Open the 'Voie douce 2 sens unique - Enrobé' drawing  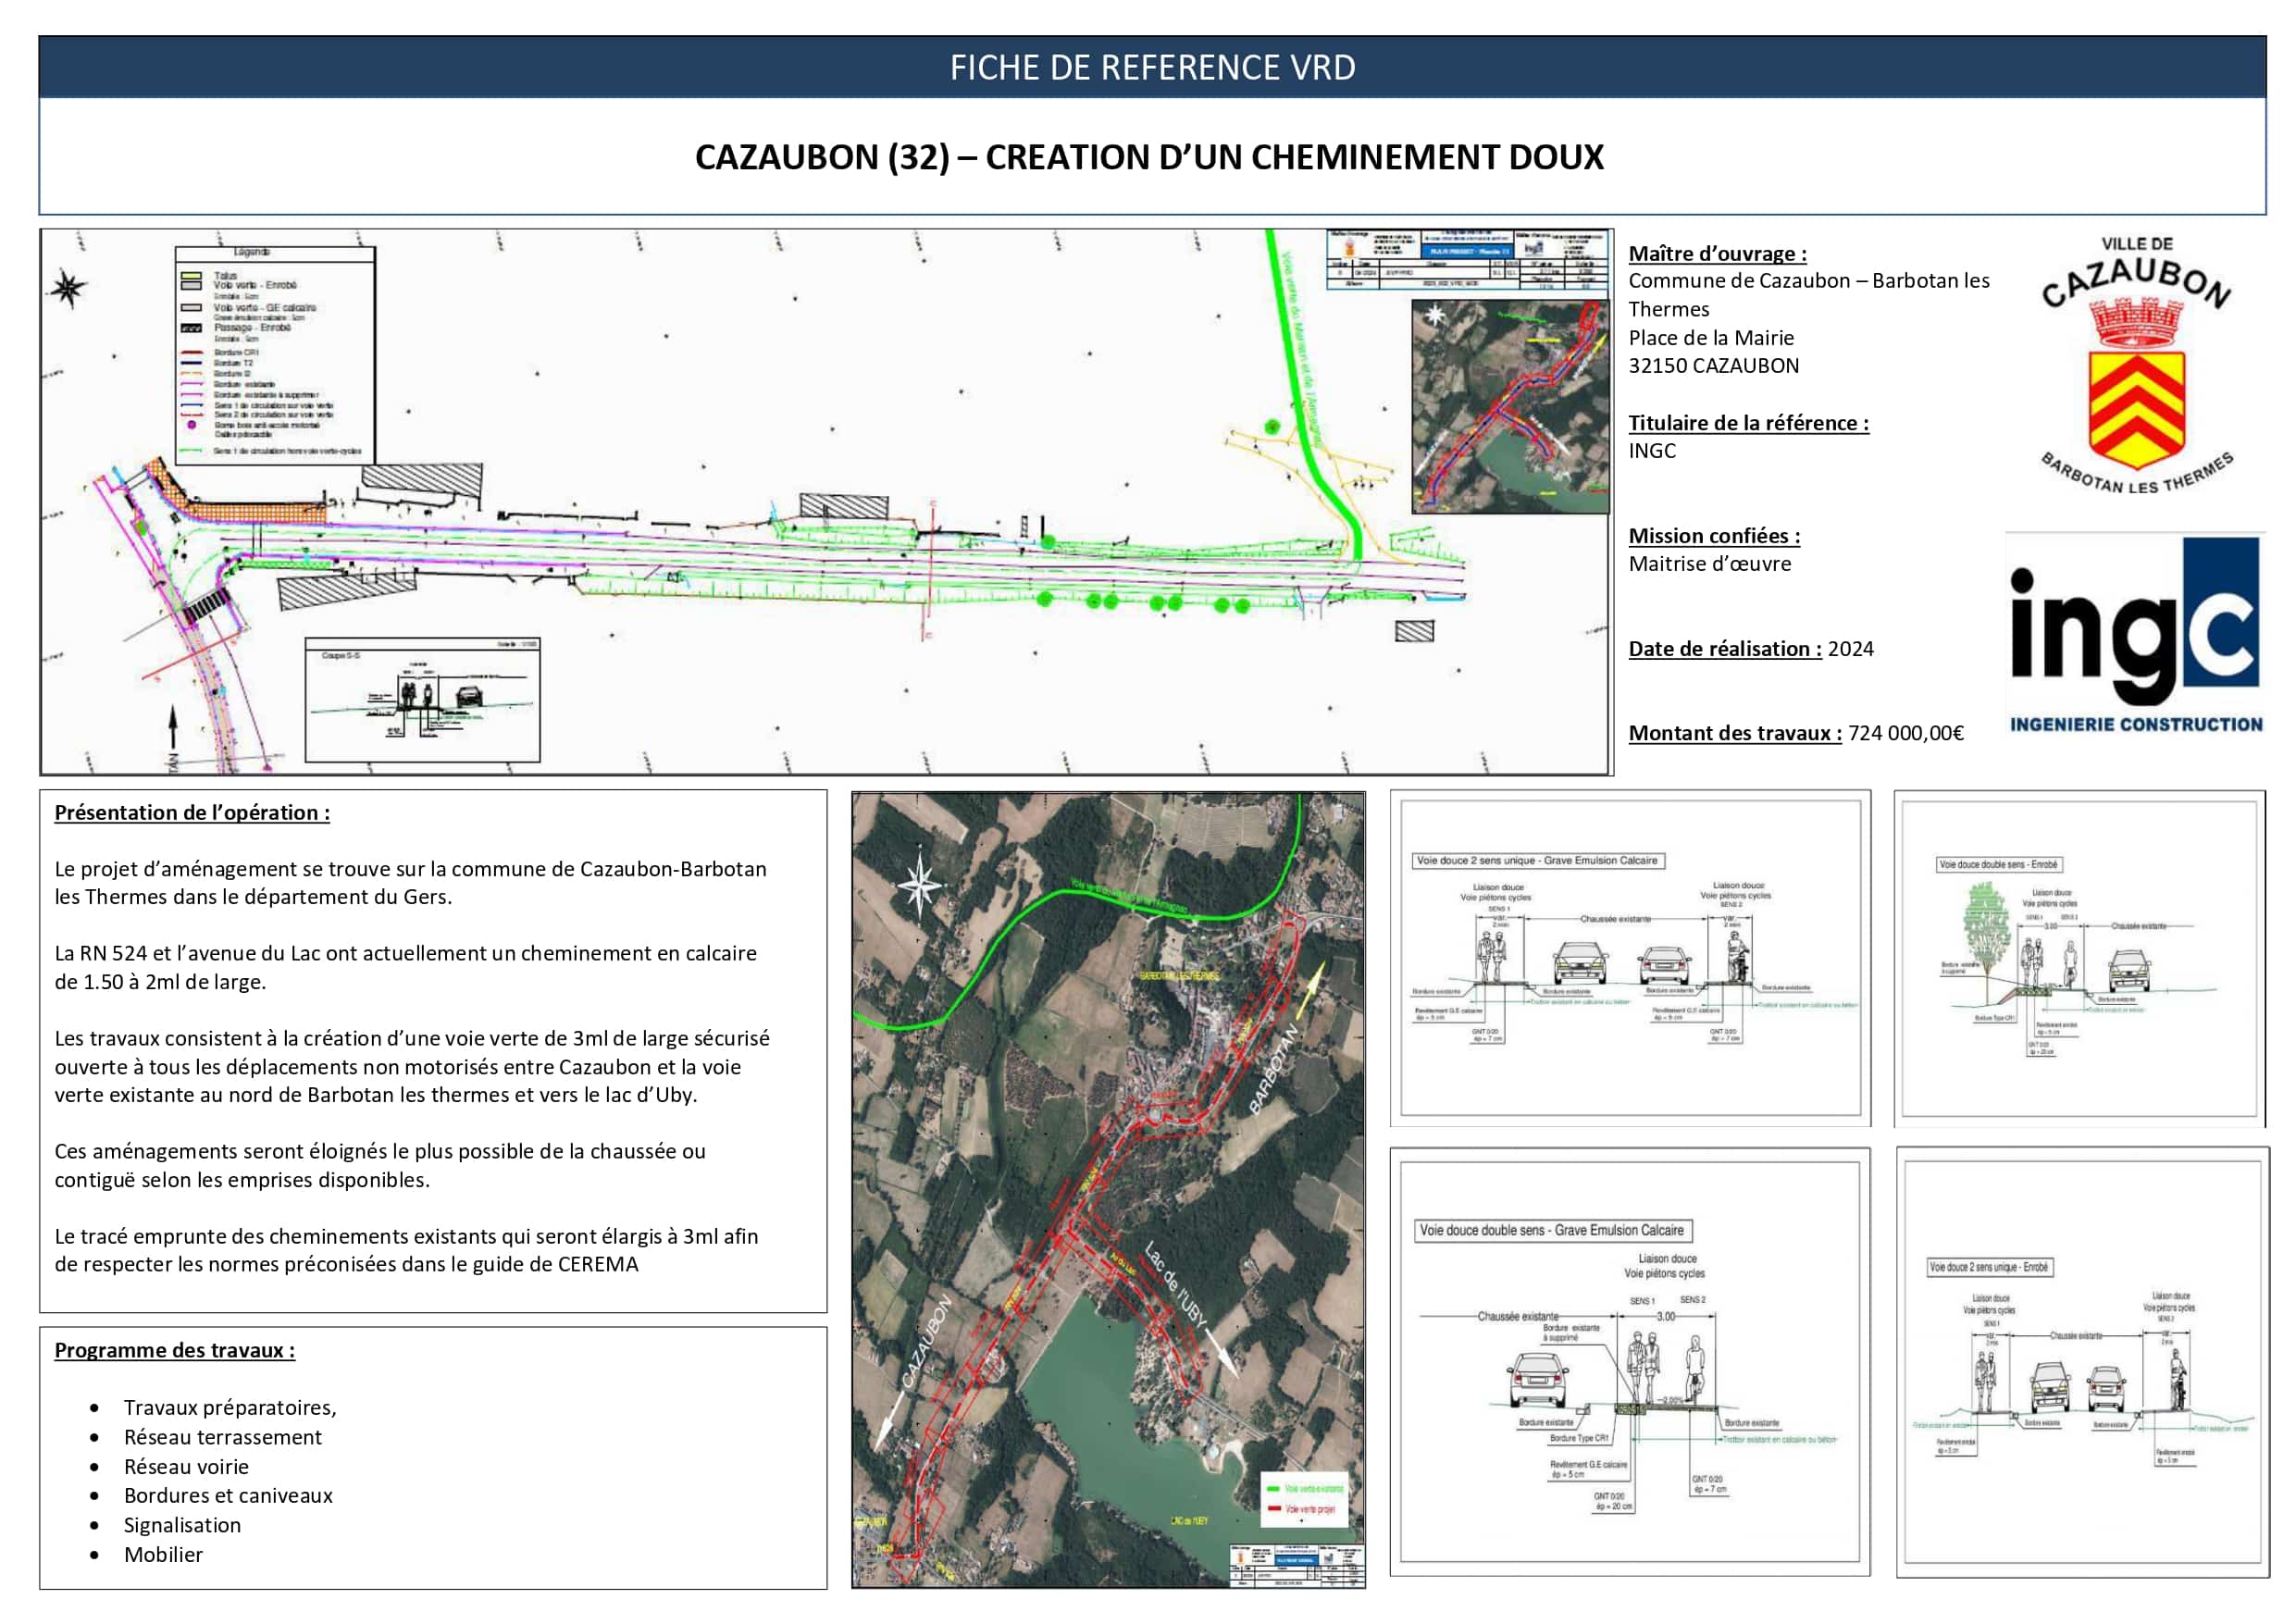(2082, 1362)
